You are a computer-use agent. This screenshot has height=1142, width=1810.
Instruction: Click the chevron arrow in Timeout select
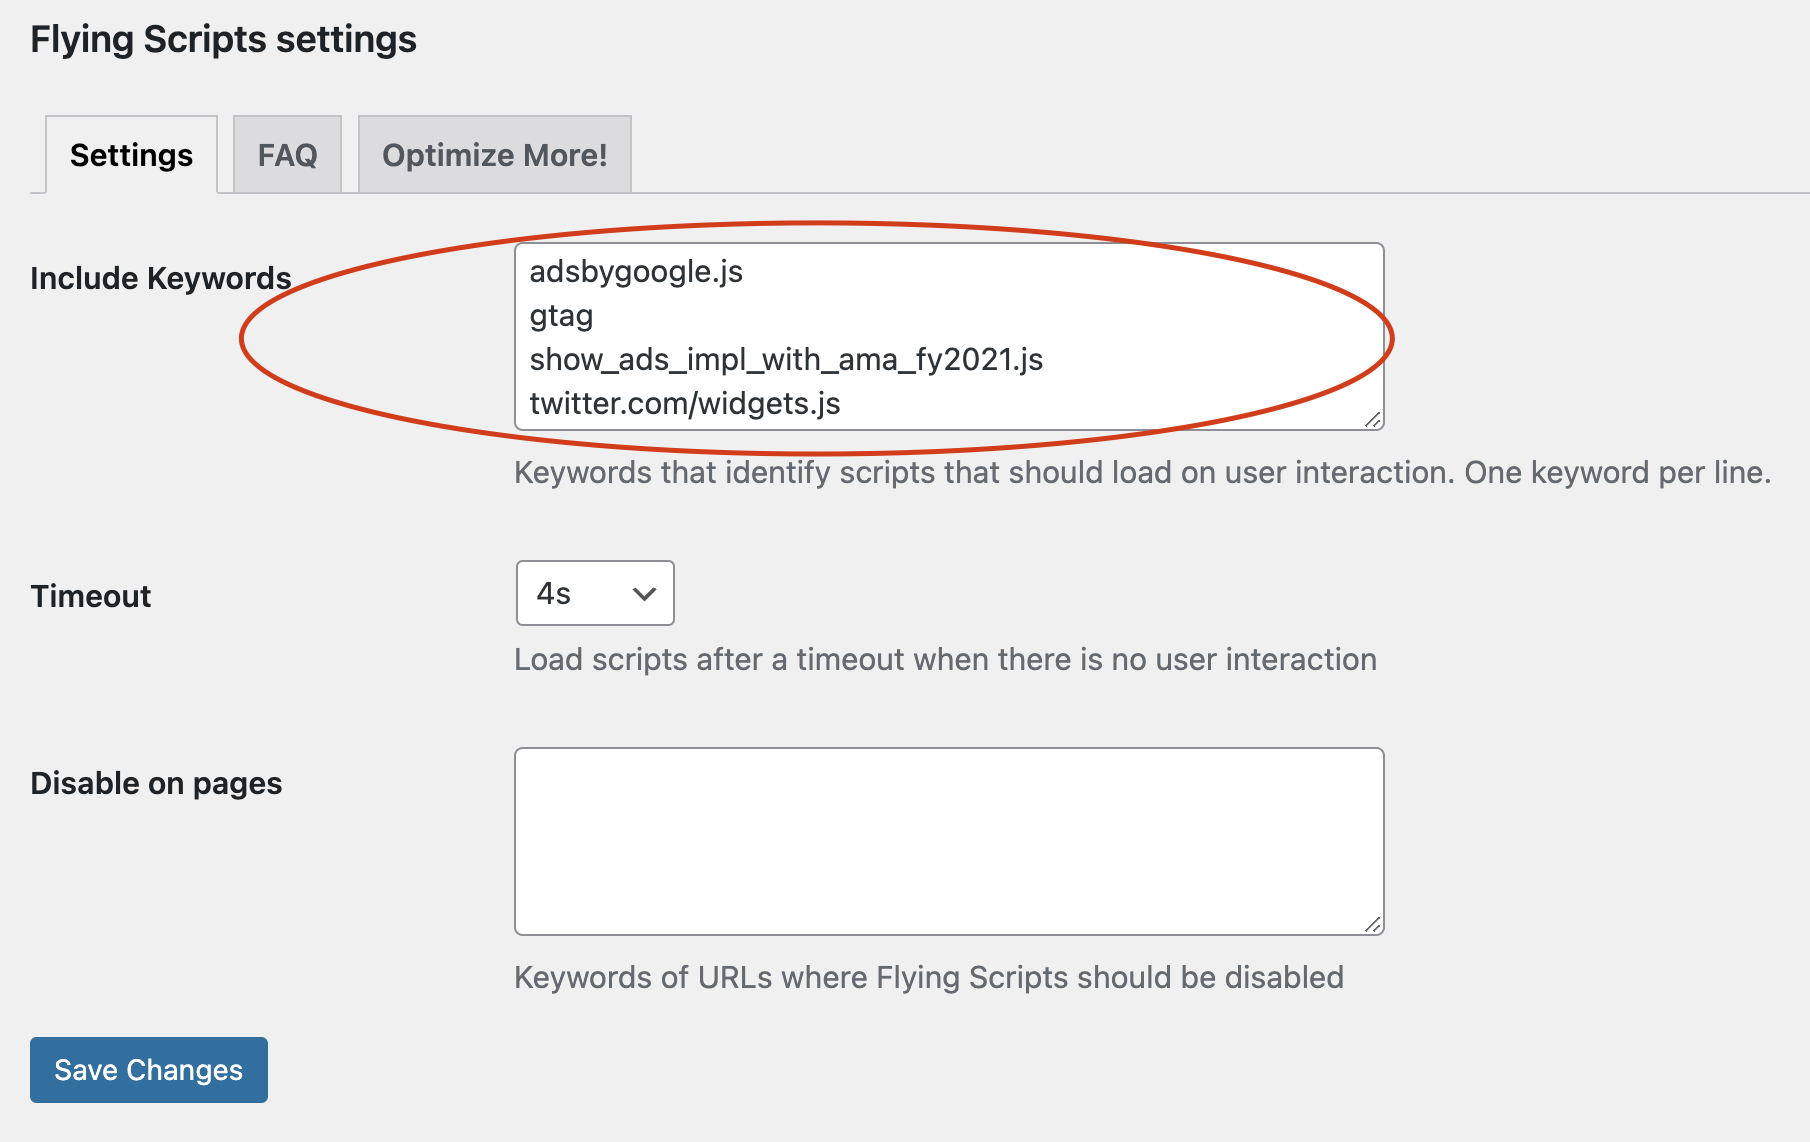point(644,594)
